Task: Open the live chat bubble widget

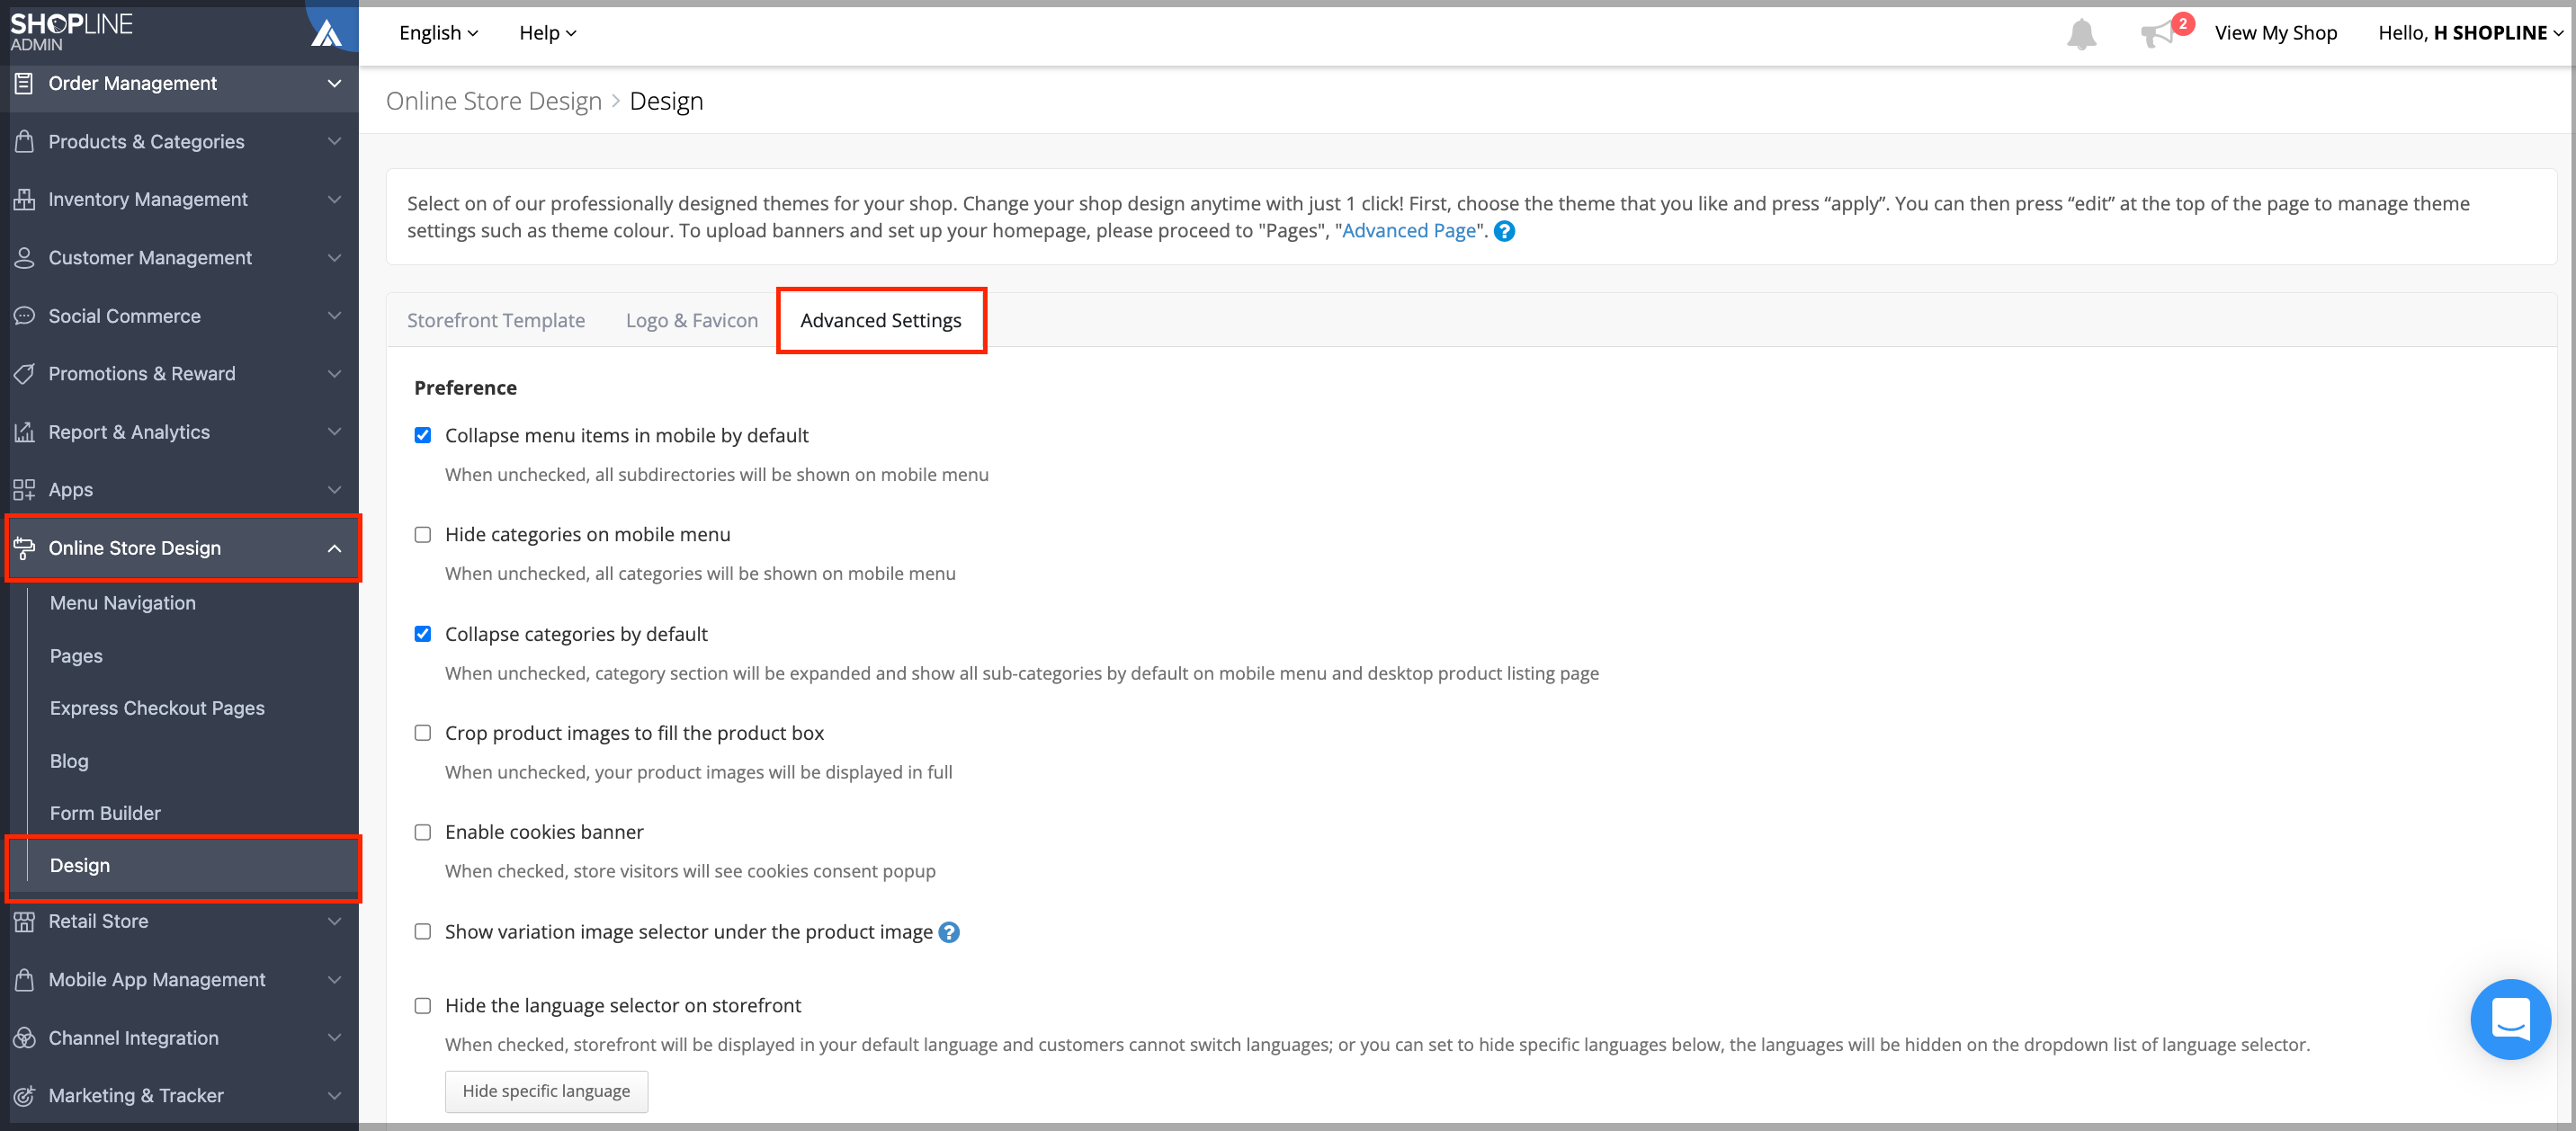Action: pyautogui.click(x=2509, y=1019)
